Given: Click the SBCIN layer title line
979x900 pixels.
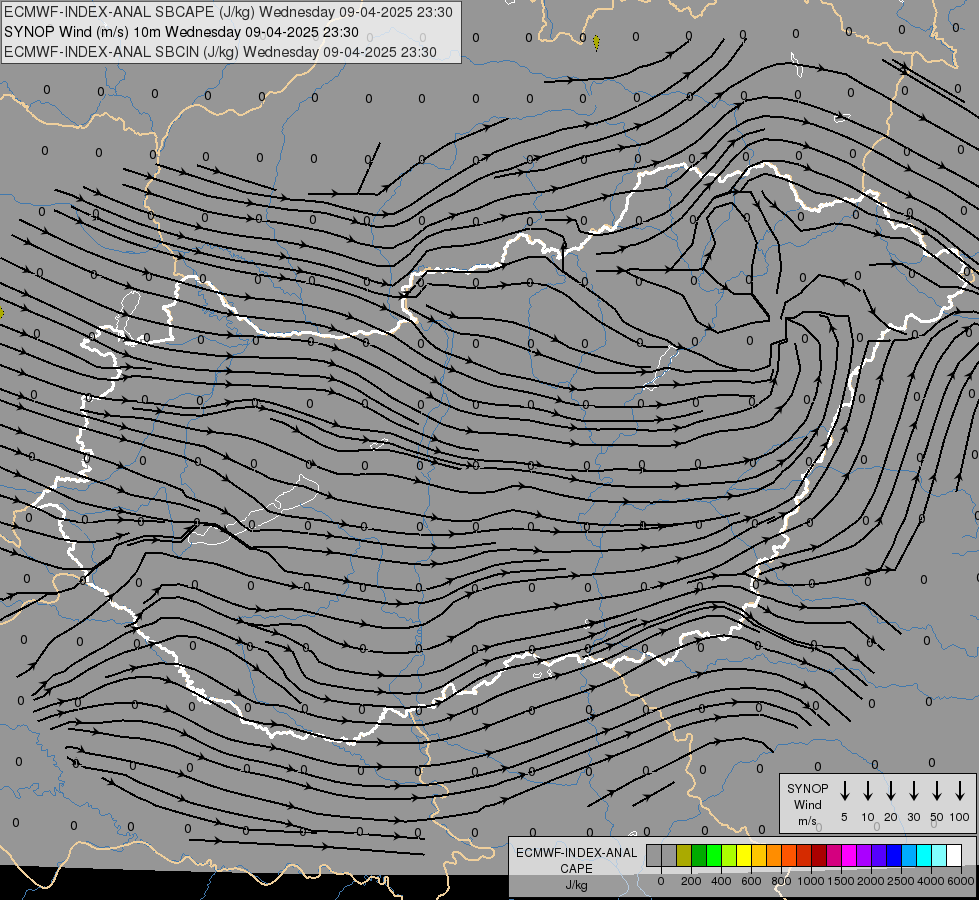Looking at the screenshot, I should [x=220, y=52].
